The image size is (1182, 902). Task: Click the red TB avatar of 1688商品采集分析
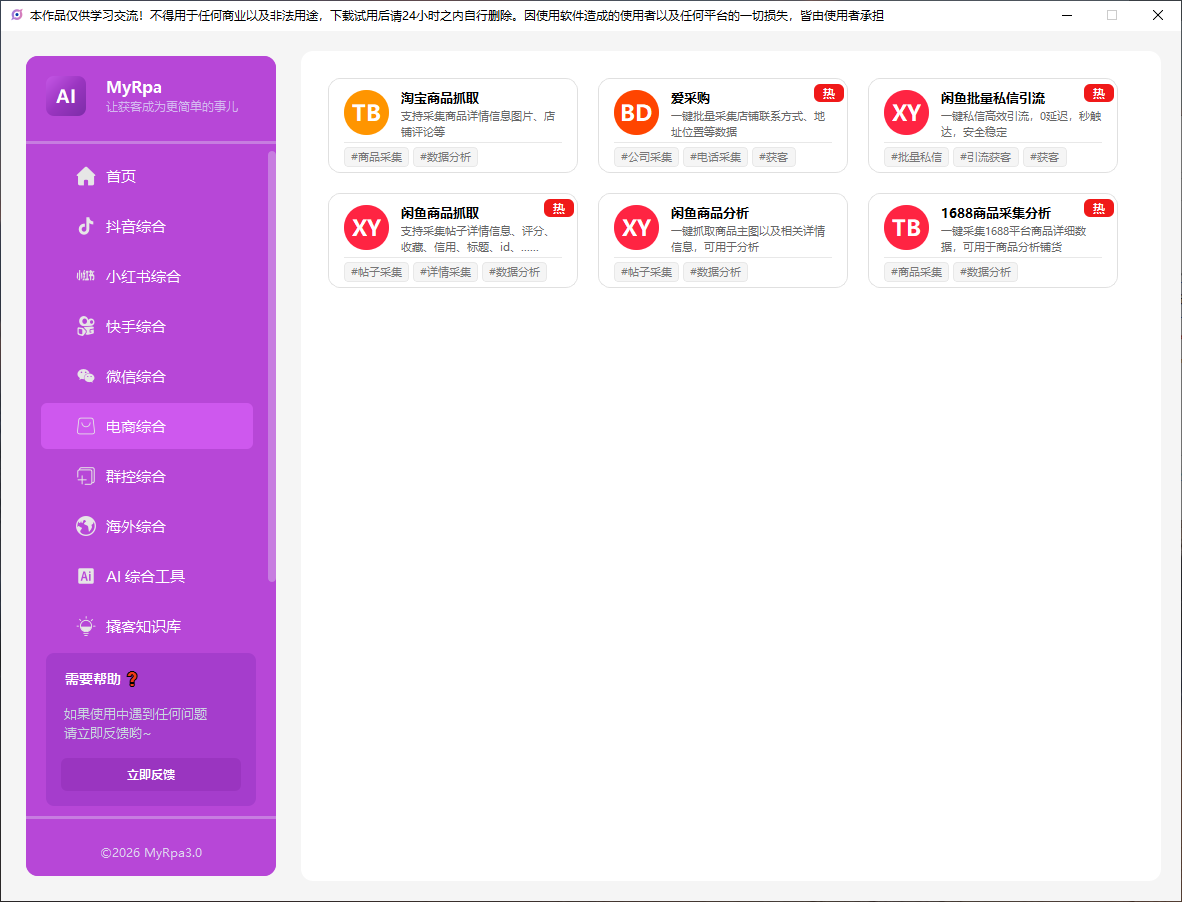tap(906, 228)
